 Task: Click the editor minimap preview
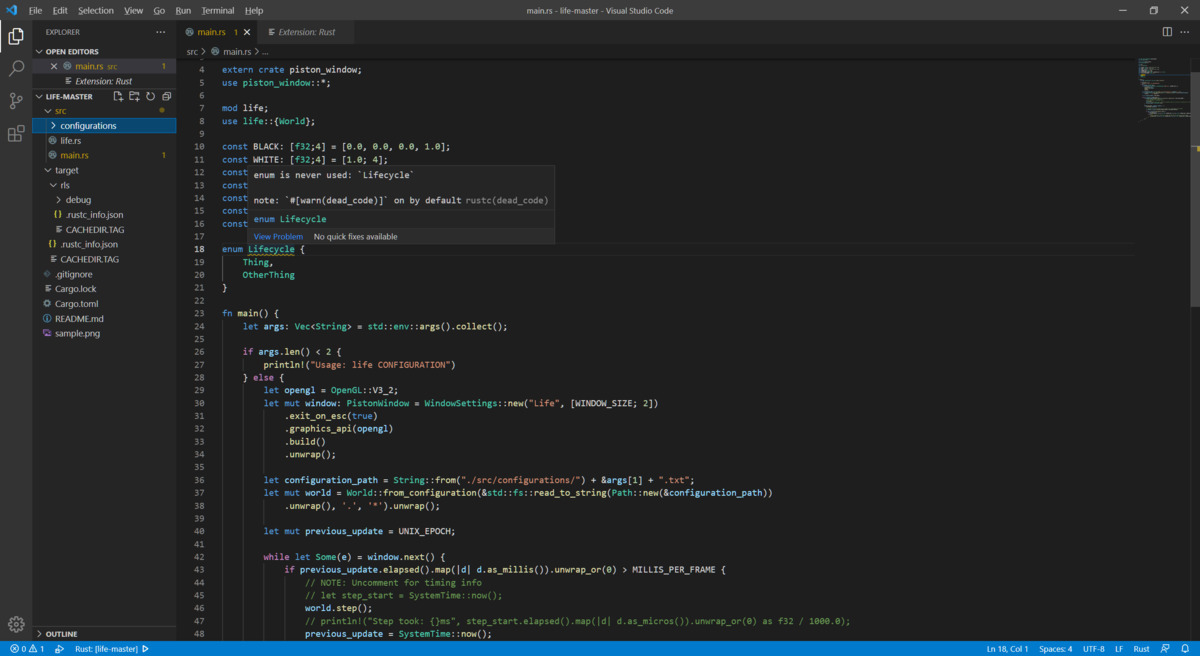pyautogui.click(x=1166, y=90)
